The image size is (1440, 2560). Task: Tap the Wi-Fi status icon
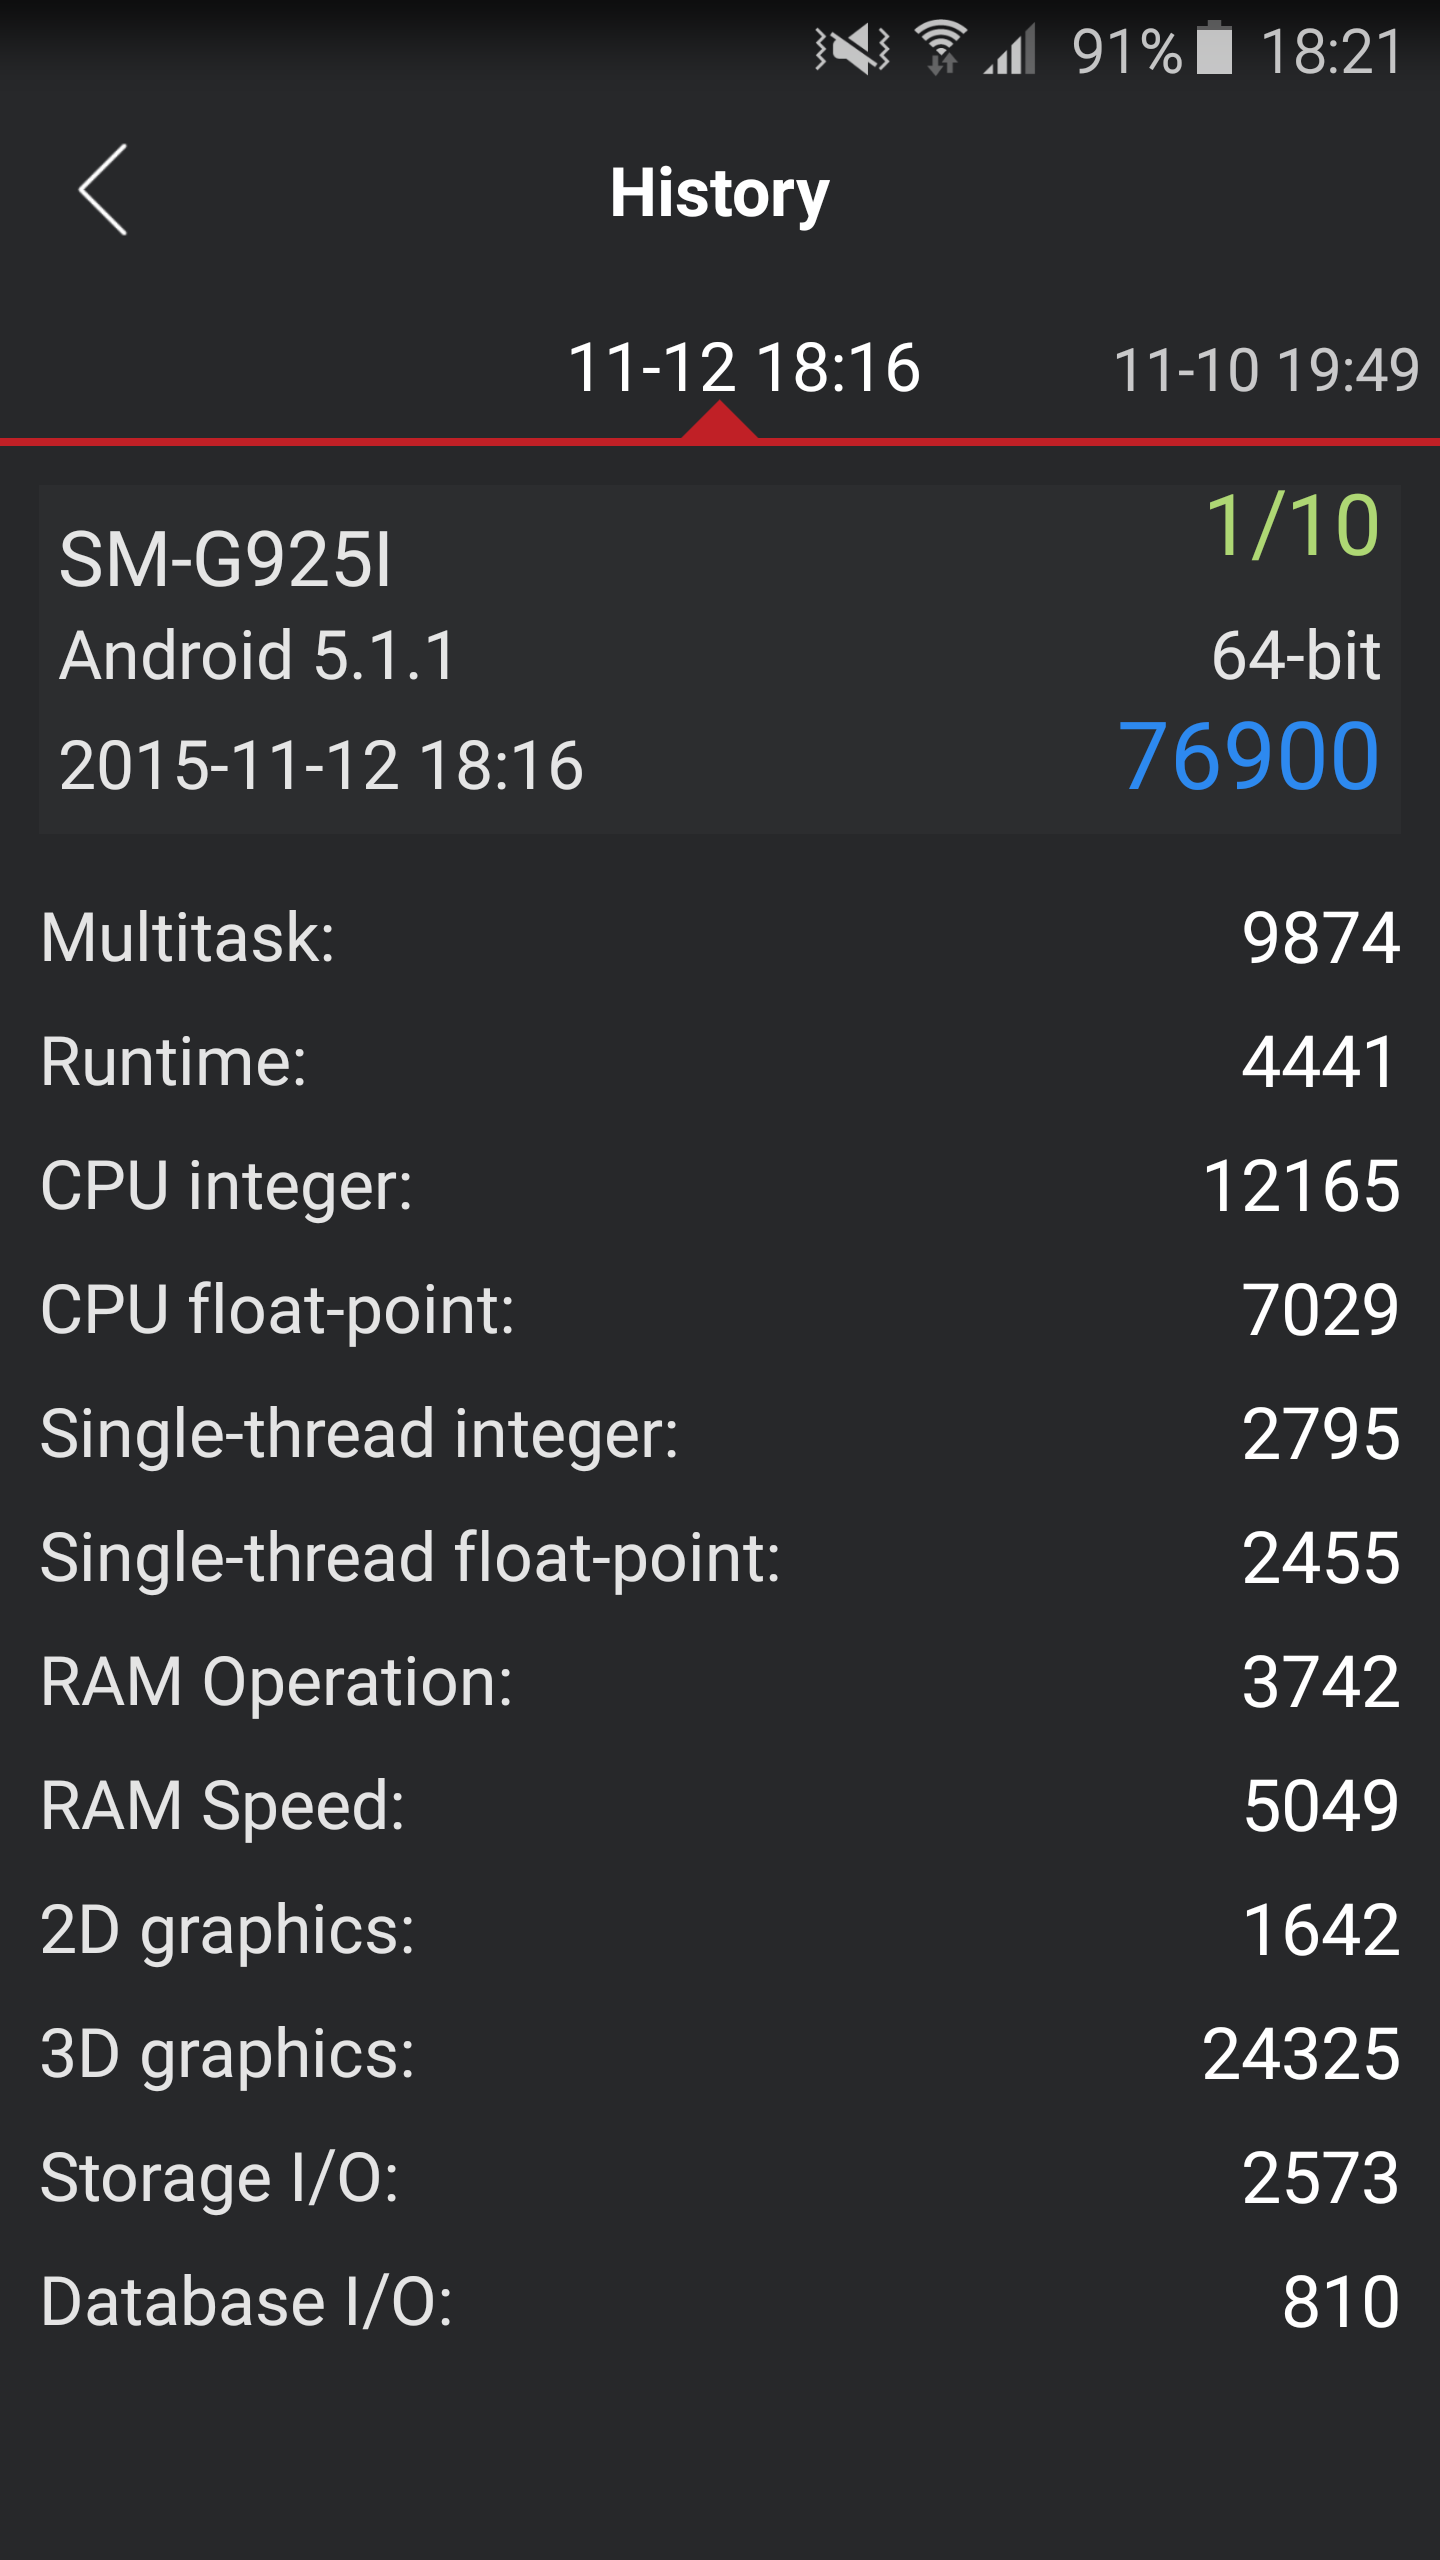click(941, 48)
